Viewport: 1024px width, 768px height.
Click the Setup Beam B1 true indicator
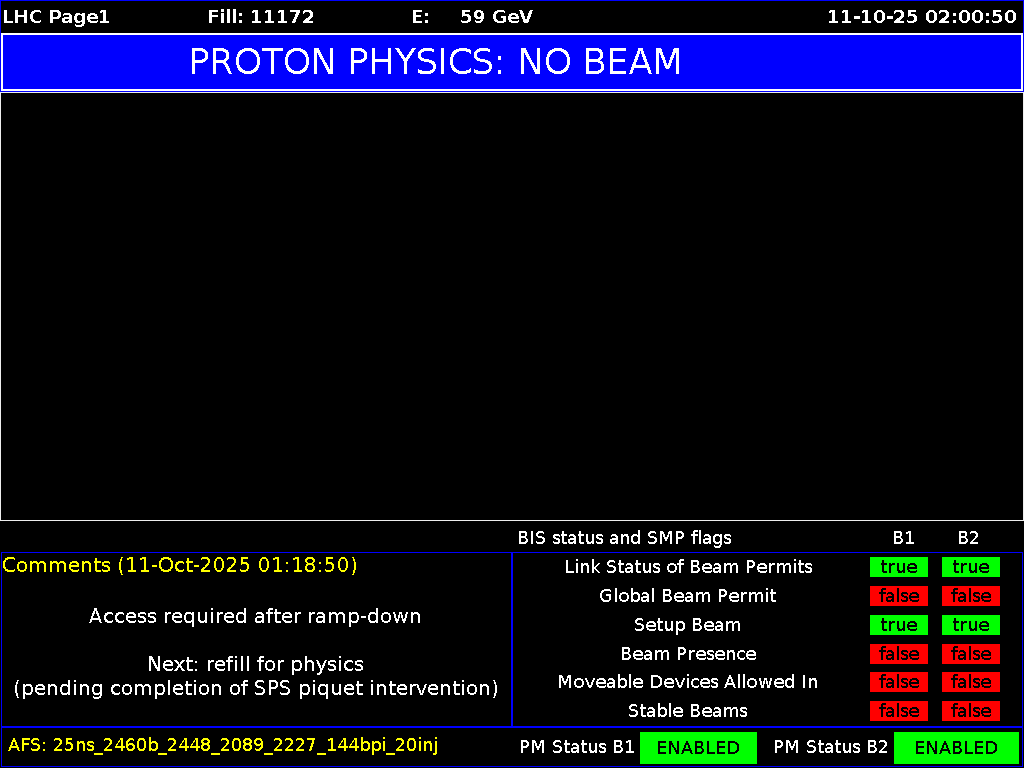[898, 625]
